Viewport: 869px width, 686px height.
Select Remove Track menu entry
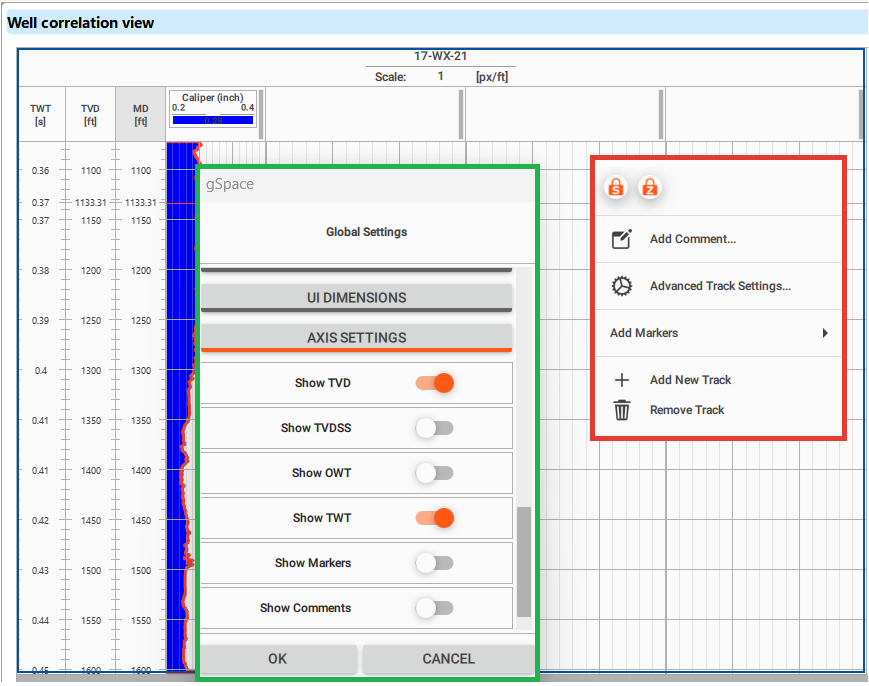[687, 410]
